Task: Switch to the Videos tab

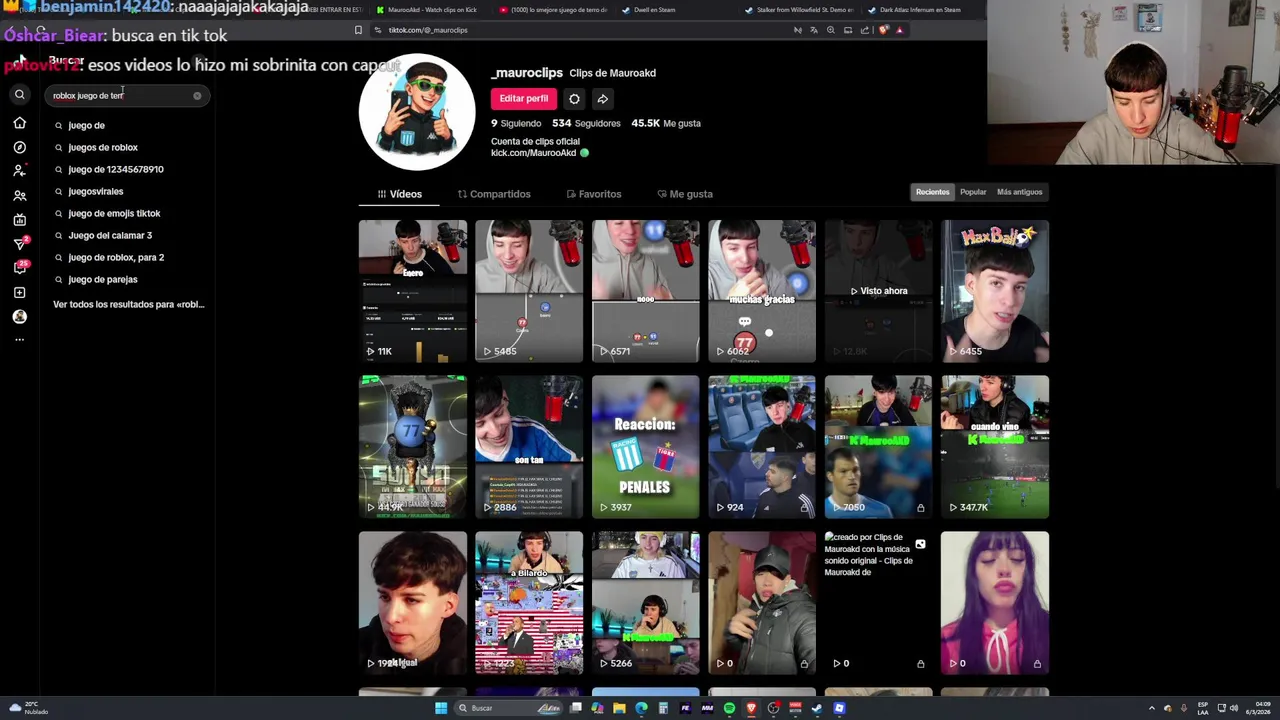Action: (400, 194)
